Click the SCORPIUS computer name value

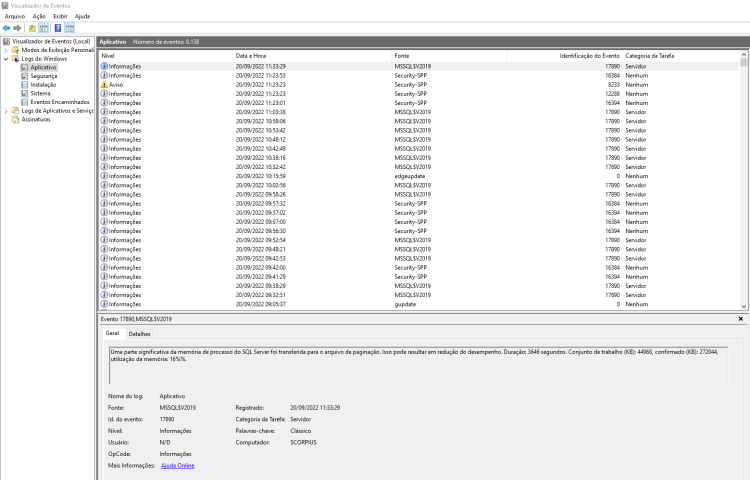point(303,443)
